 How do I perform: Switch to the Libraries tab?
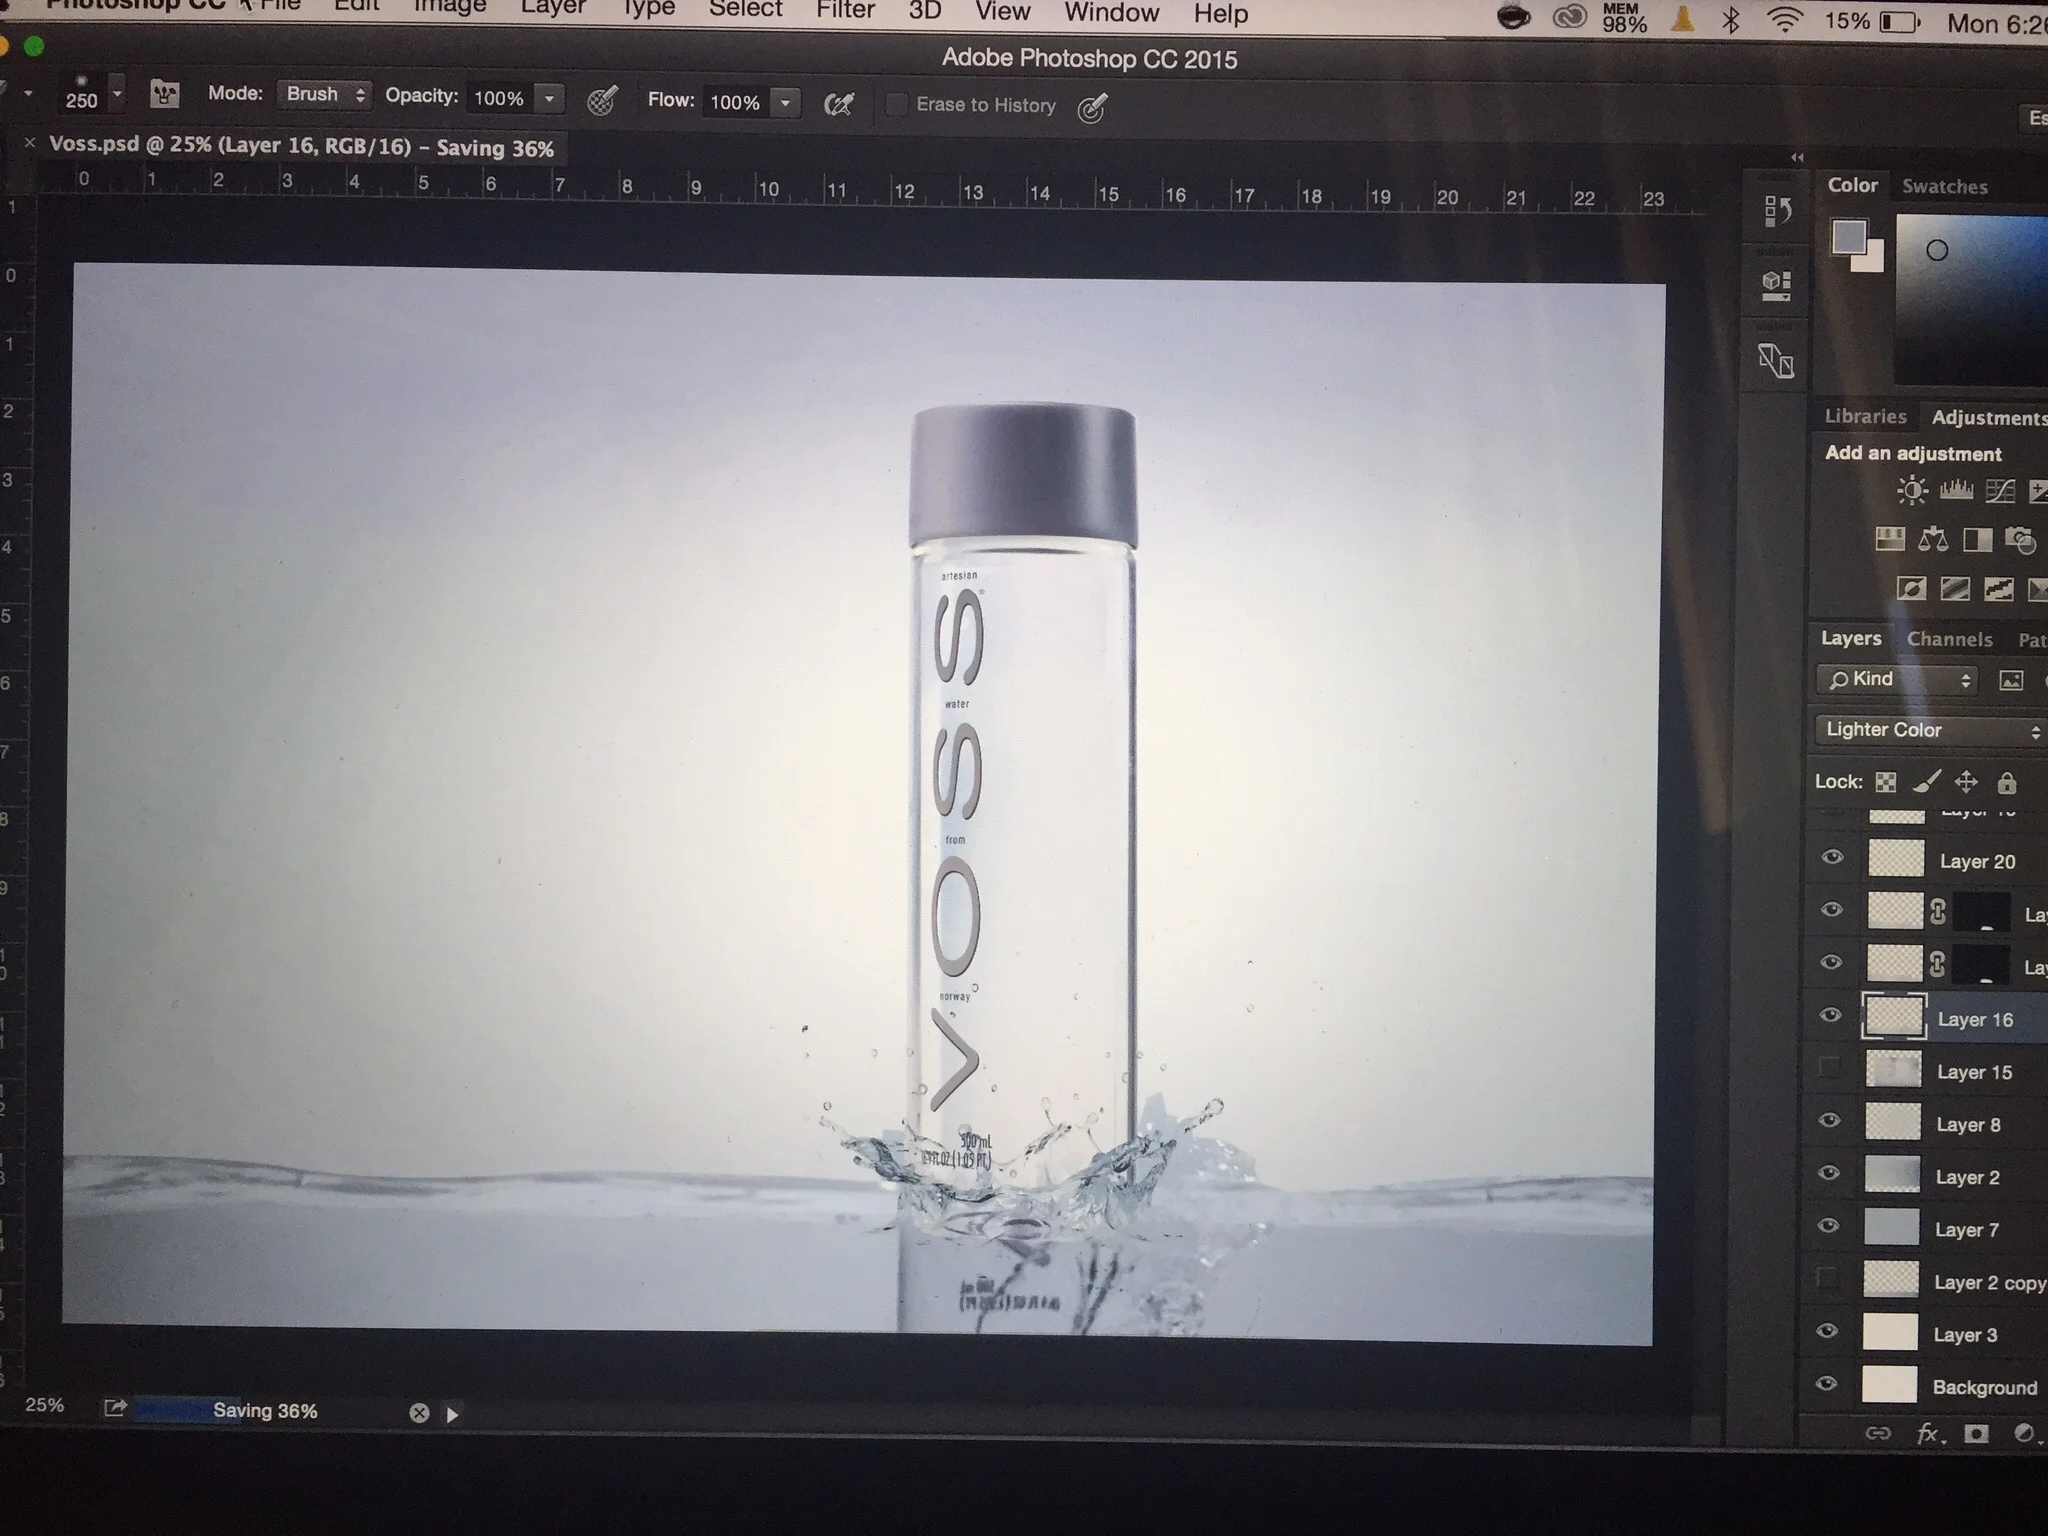(1865, 417)
